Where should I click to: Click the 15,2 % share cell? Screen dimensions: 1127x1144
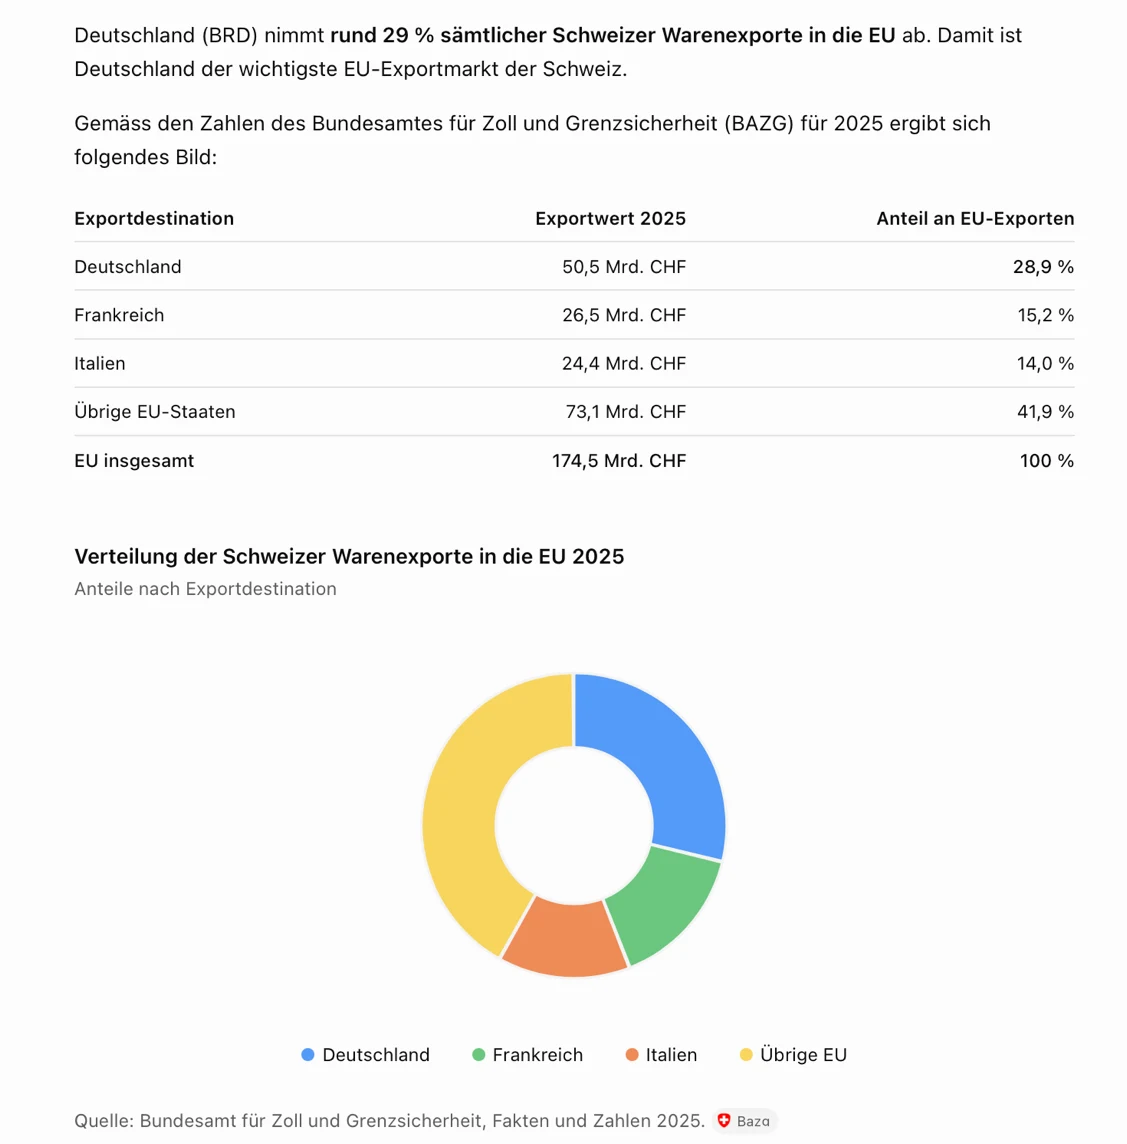1045,315
